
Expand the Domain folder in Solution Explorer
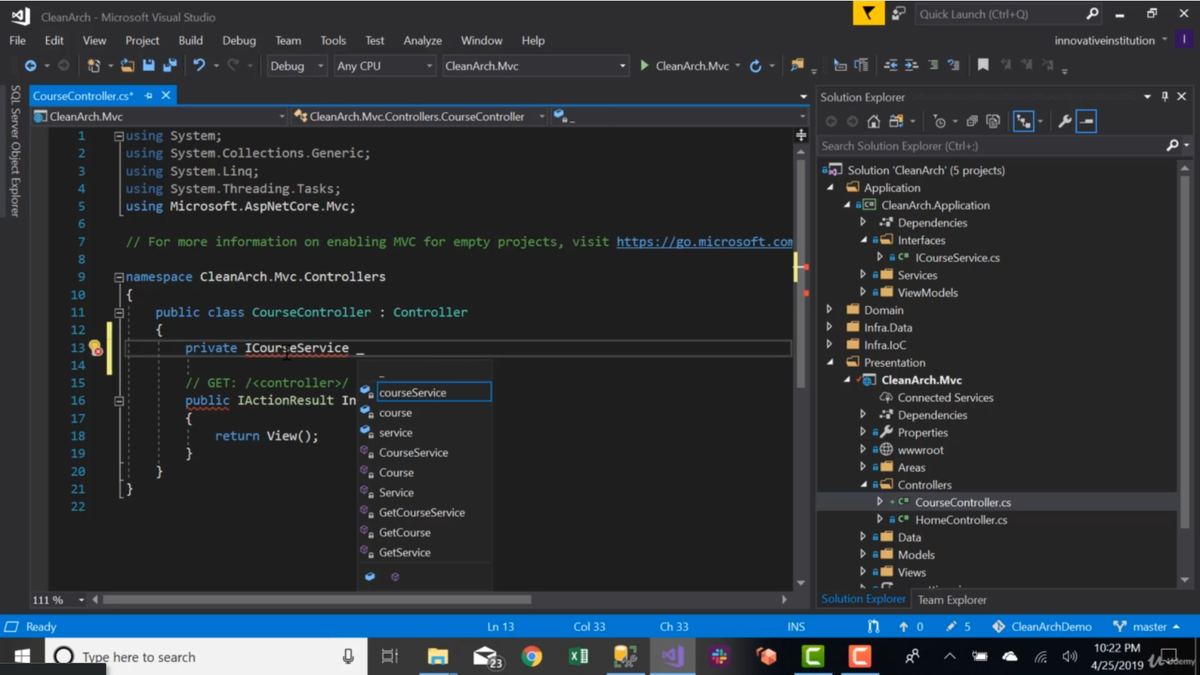pos(830,310)
